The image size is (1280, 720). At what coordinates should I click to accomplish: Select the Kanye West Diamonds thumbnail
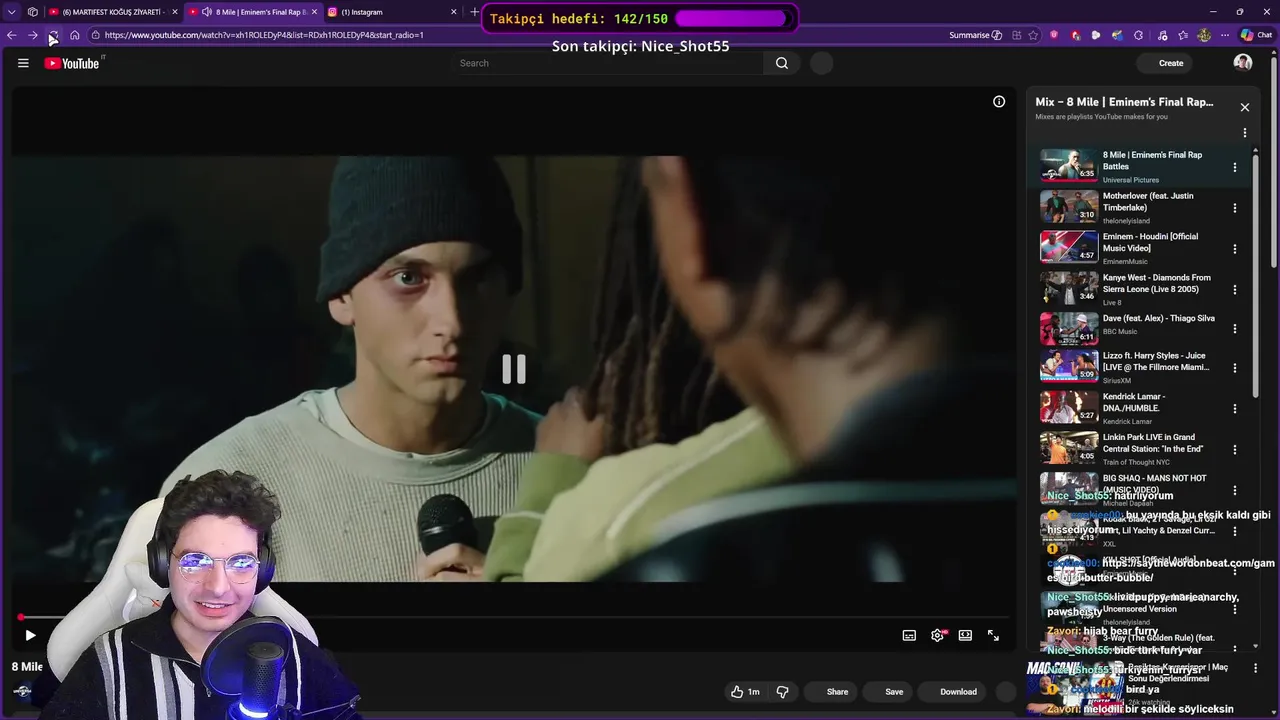pos(1069,288)
